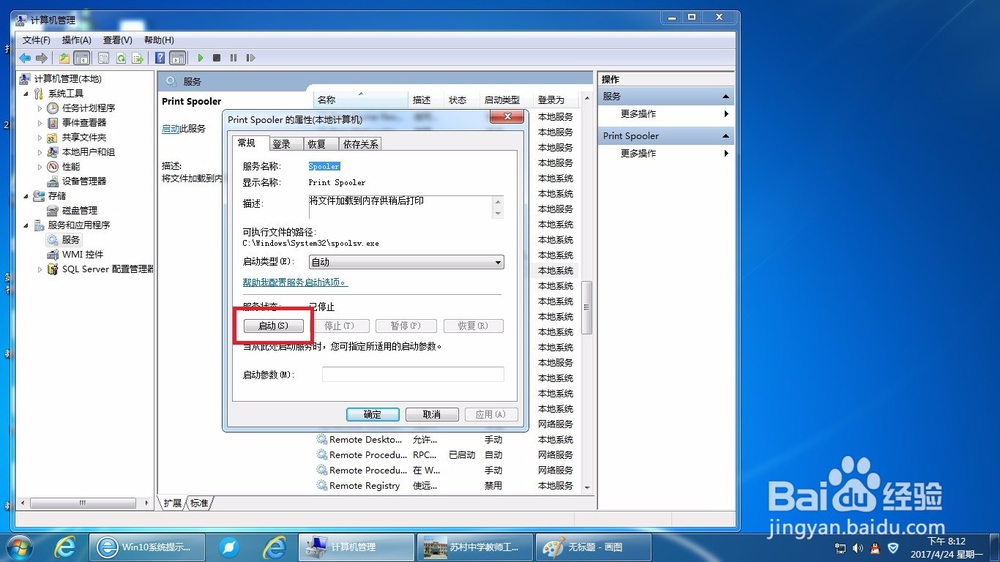Click the Stop service square icon
1000x562 pixels.
(x=217, y=58)
